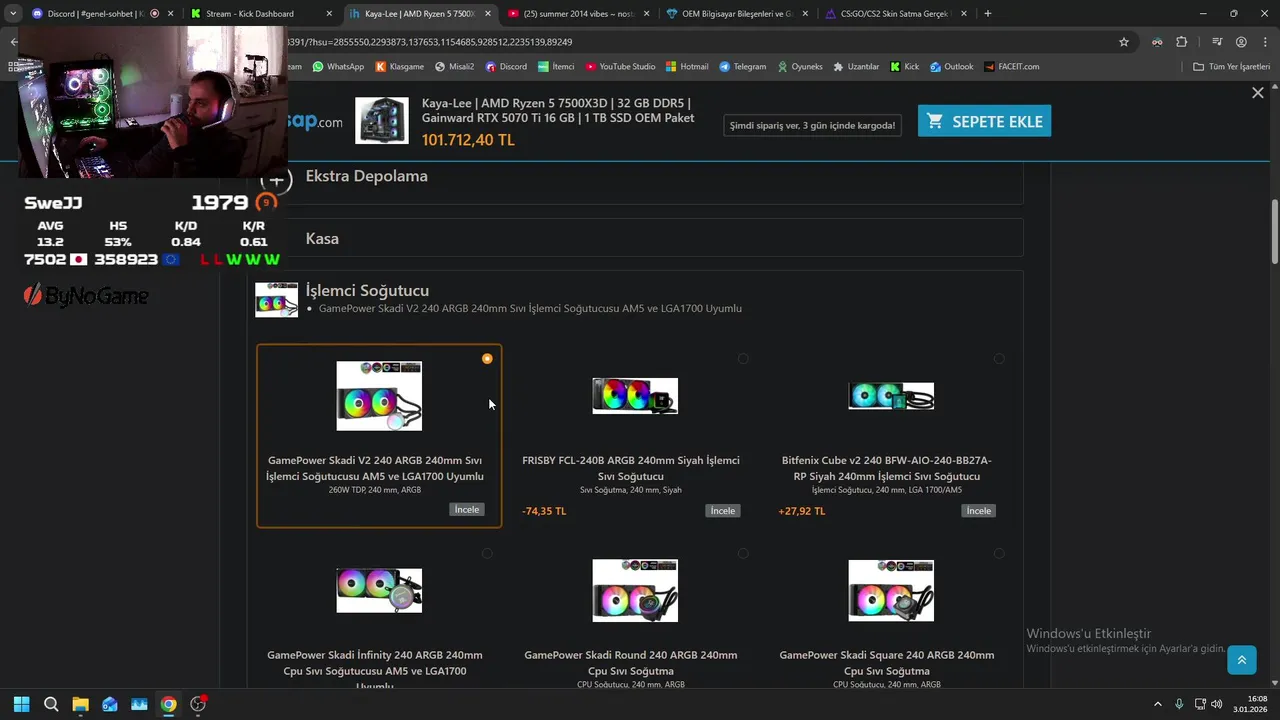The image size is (1280, 720).
Task: Select the GamePower Skadi Square 240 radio button
Action: 999,553
